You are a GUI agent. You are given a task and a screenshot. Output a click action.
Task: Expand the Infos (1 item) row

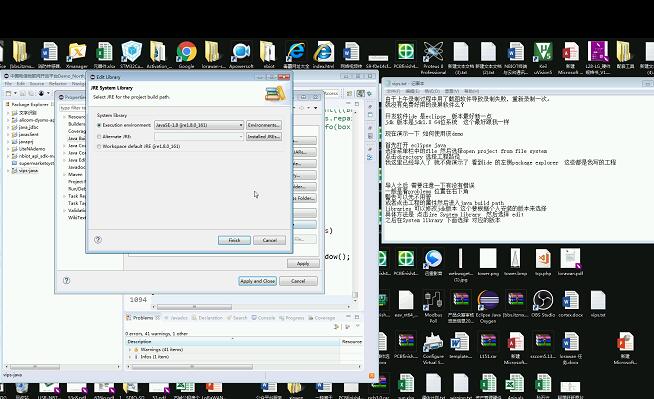[x=130, y=357]
